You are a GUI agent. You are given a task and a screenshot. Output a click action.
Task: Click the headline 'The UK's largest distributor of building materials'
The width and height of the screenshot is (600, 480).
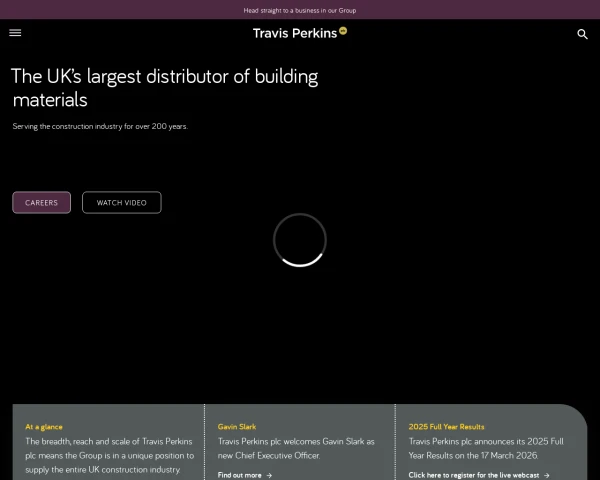(165, 88)
